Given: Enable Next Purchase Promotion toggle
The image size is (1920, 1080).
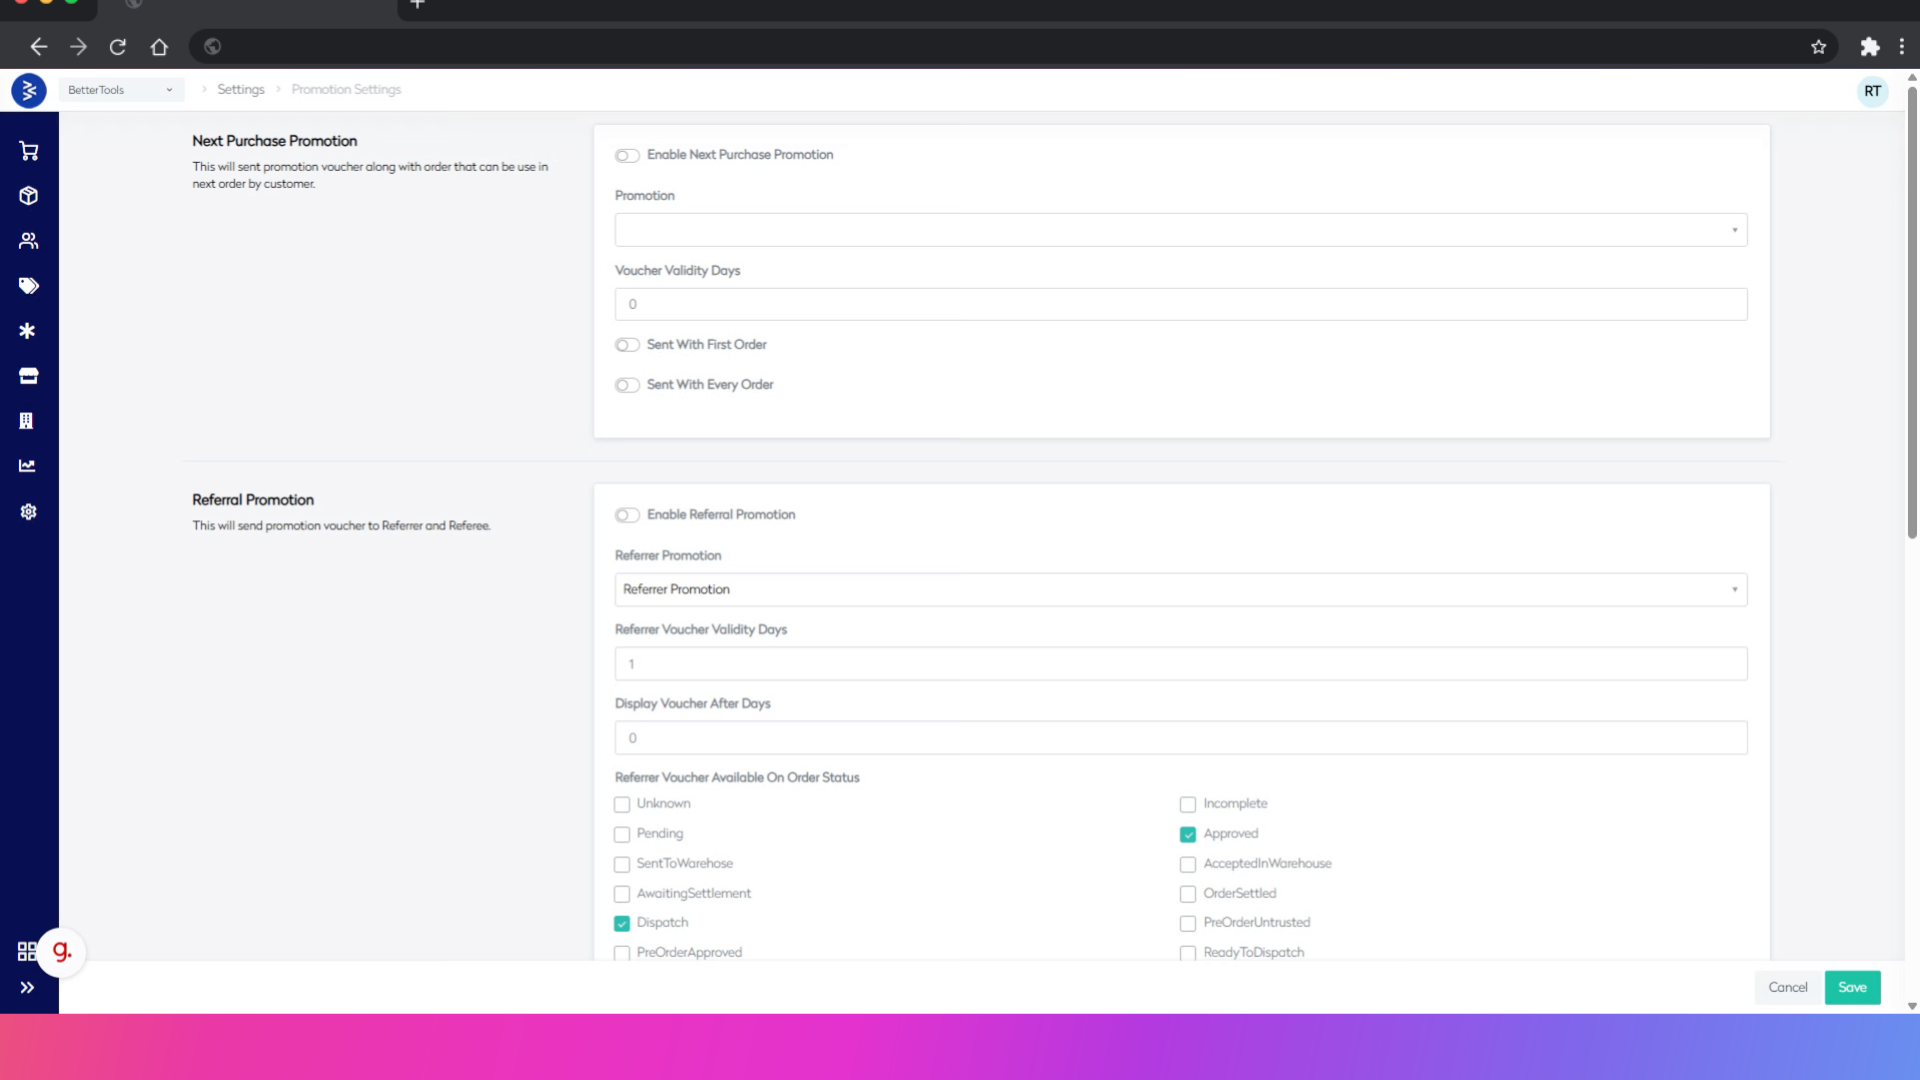Looking at the screenshot, I should click(x=627, y=156).
